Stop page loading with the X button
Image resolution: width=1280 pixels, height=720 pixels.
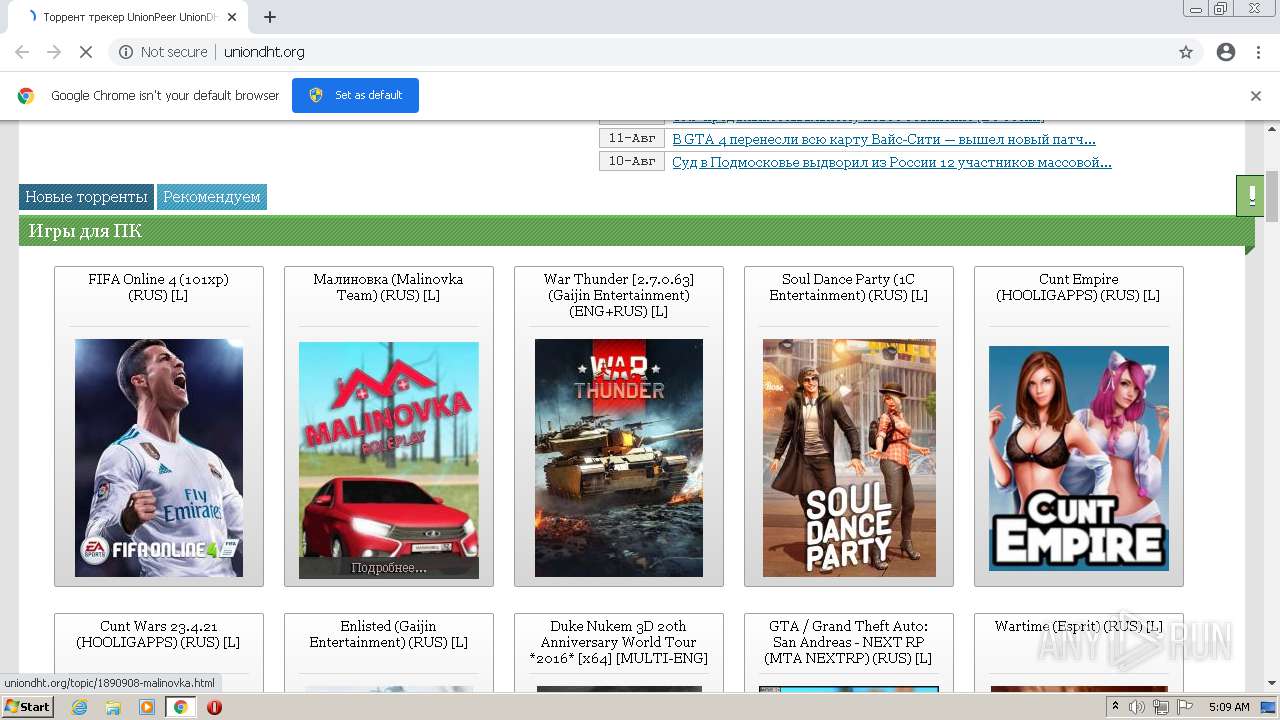coord(86,52)
